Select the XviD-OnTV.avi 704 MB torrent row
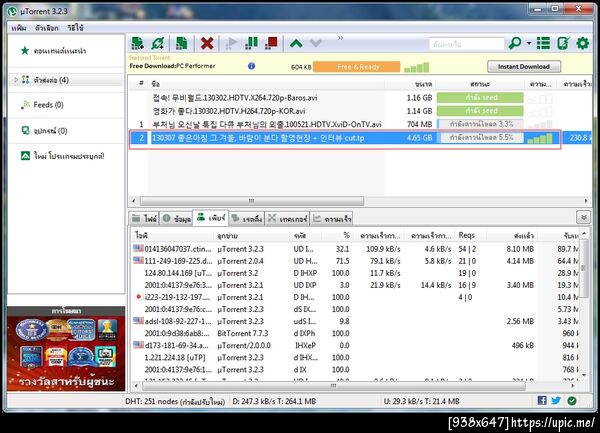 click(x=360, y=124)
